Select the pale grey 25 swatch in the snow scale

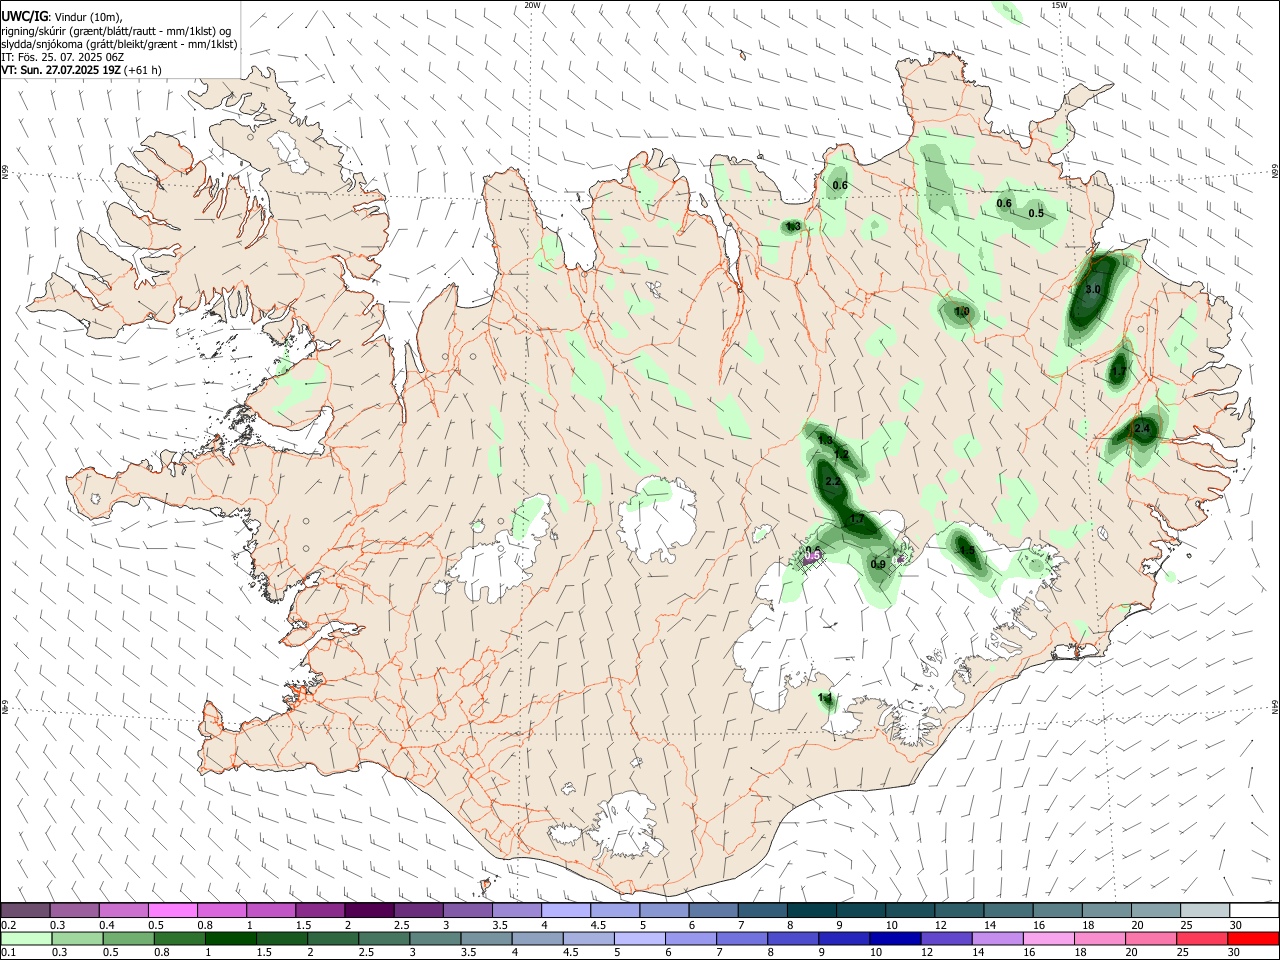(x=1203, y=911)
